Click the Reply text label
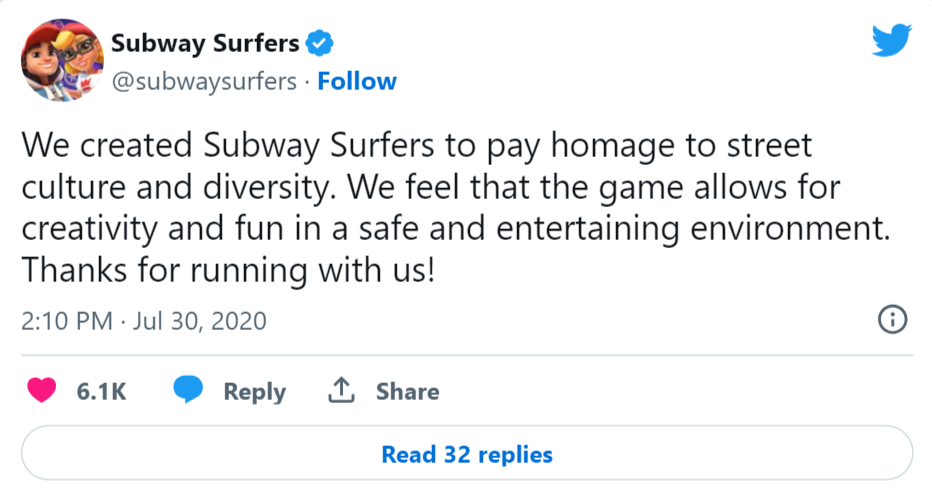This screenshot has height=498, width=932. click(x=254, y=391)
